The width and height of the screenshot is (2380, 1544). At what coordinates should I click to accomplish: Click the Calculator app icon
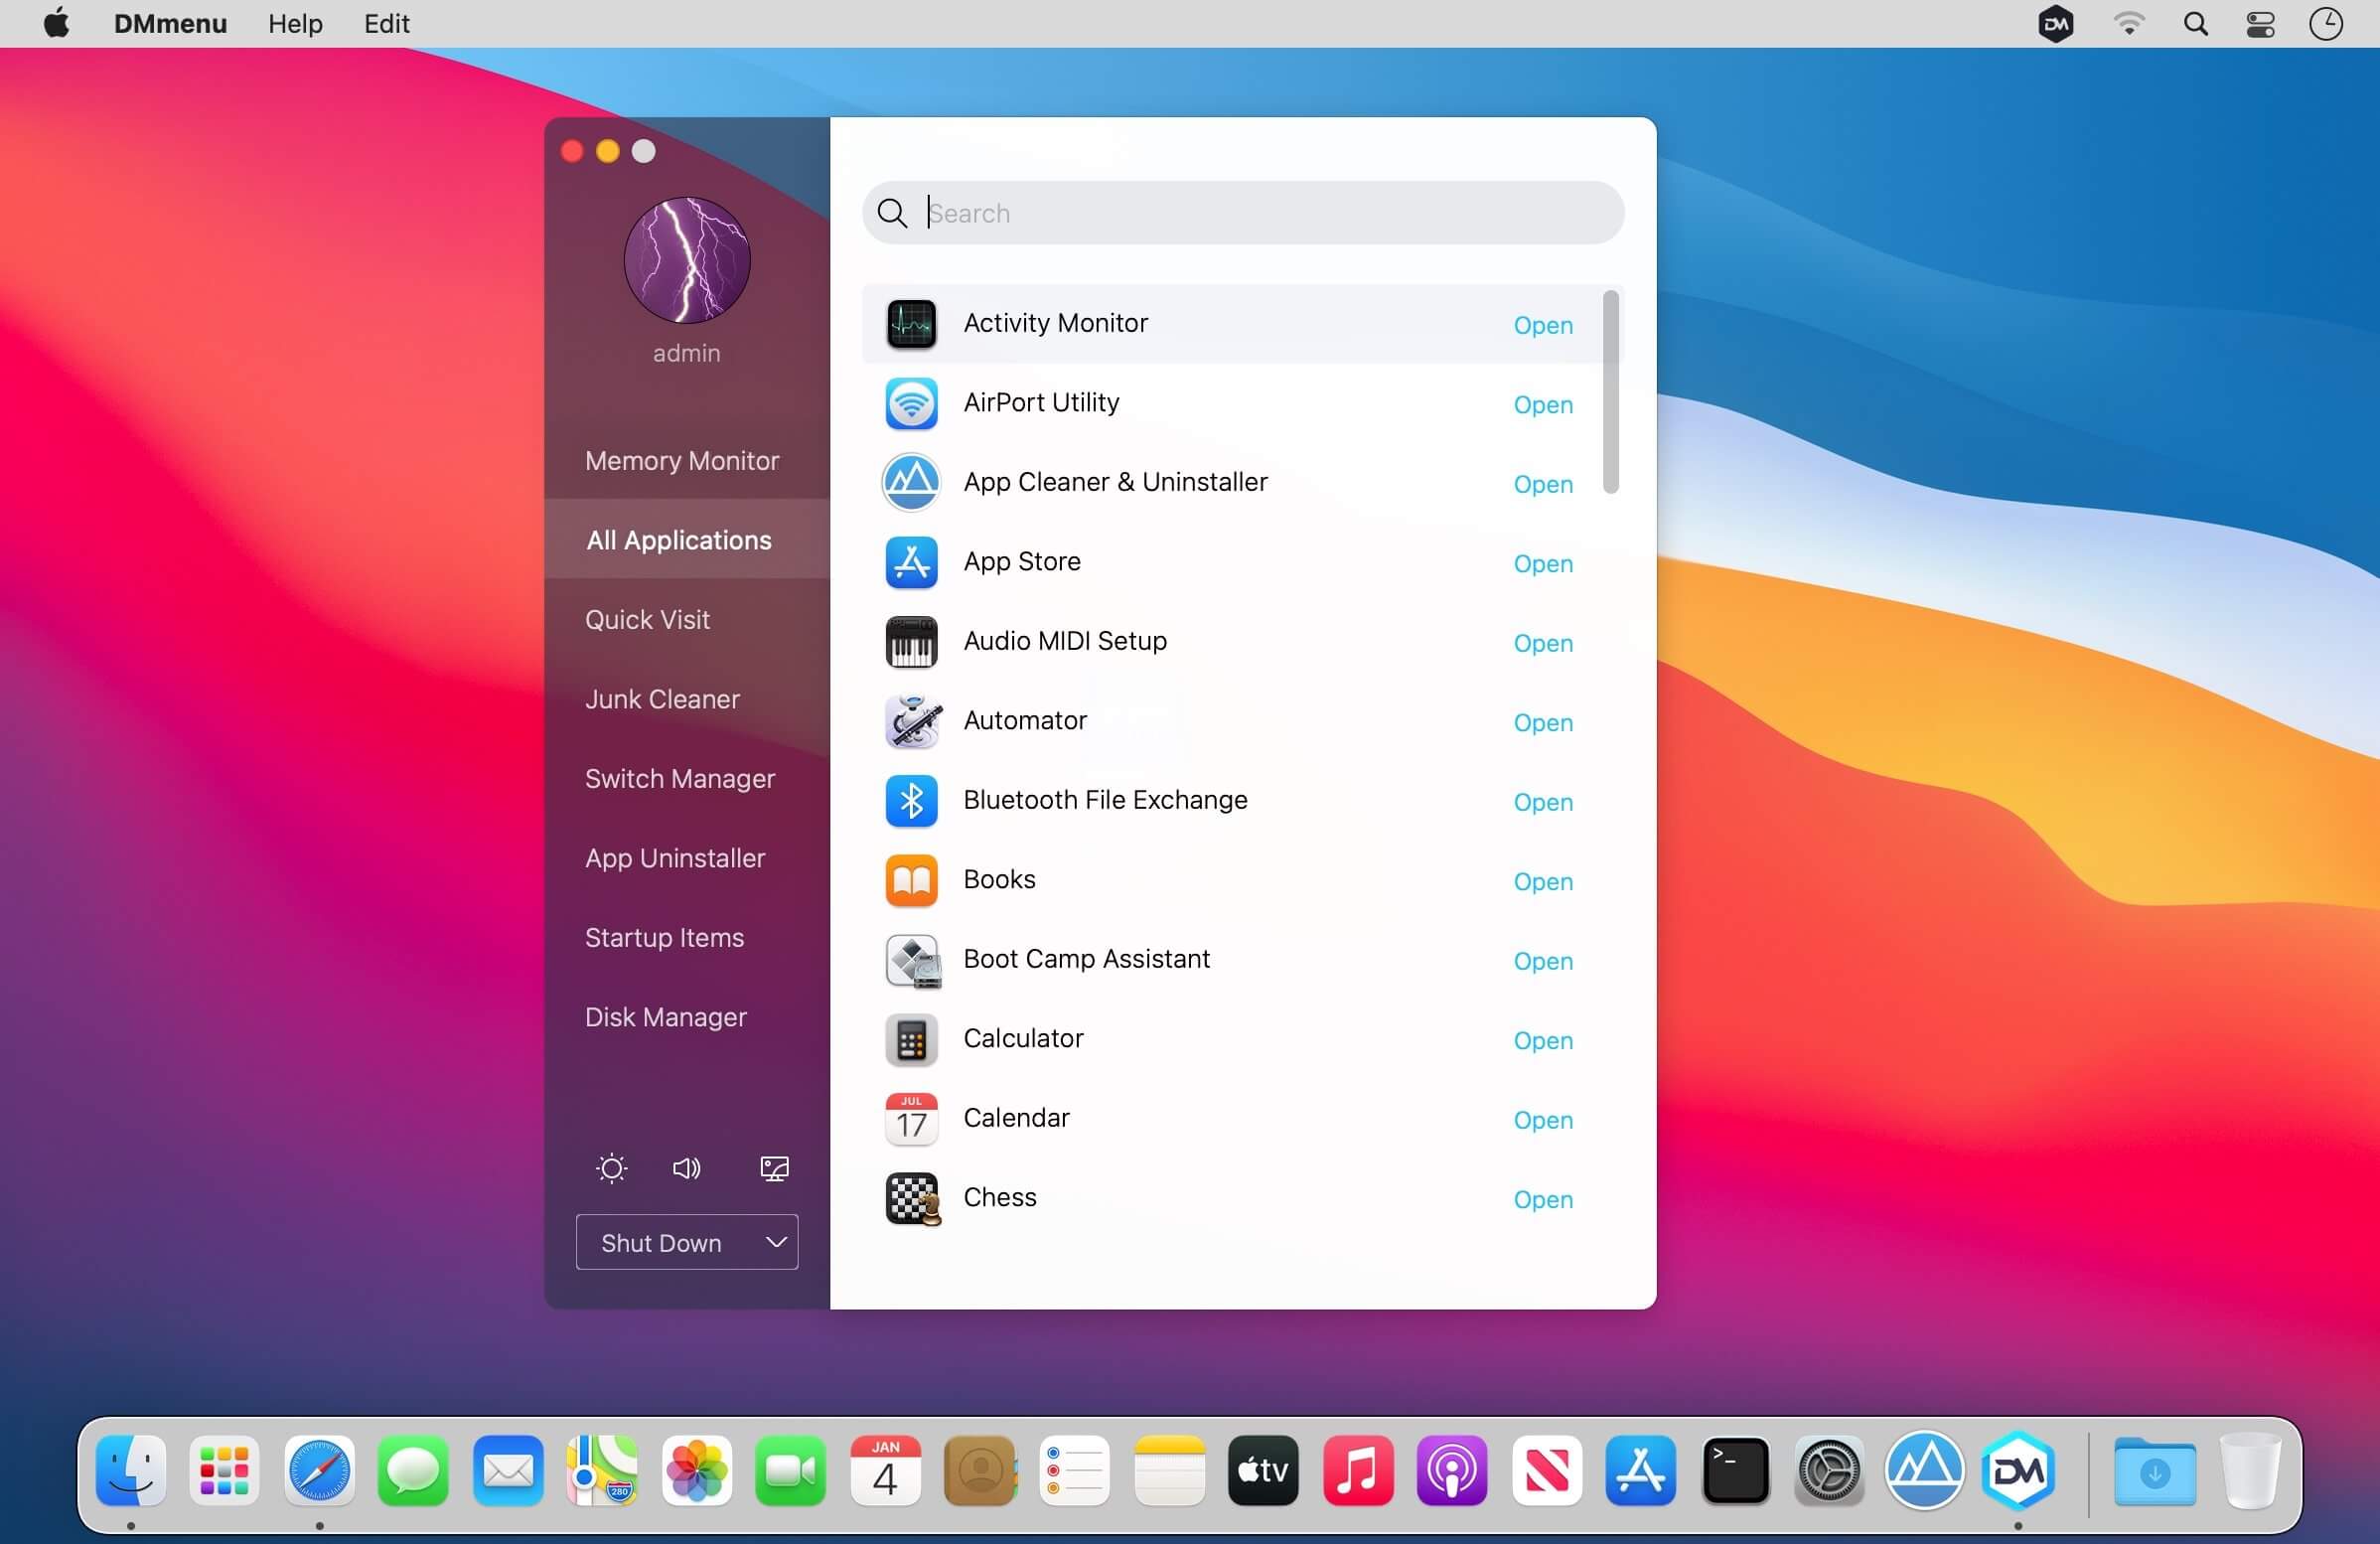(x=911, y=1040)
